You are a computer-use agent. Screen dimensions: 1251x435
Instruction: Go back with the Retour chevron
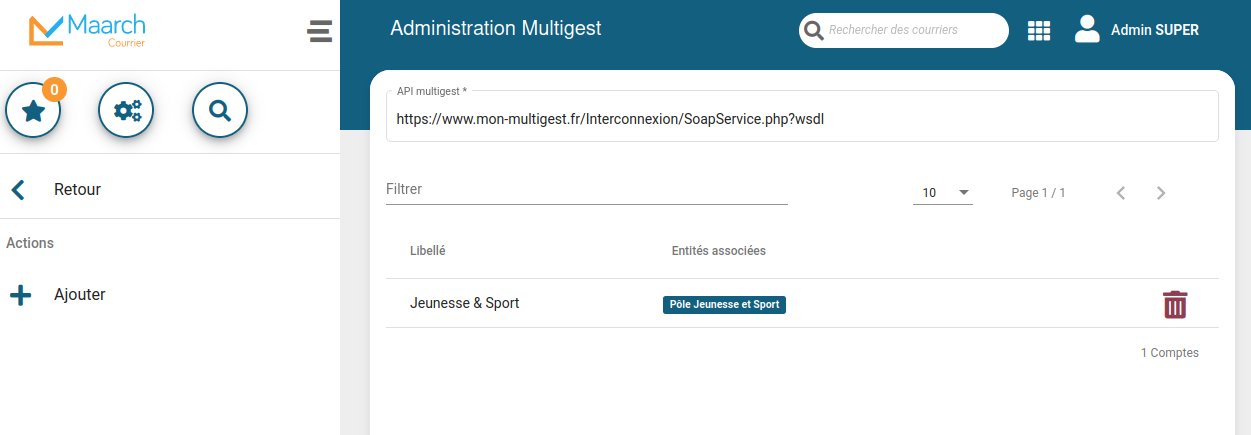tap(17, 190)
